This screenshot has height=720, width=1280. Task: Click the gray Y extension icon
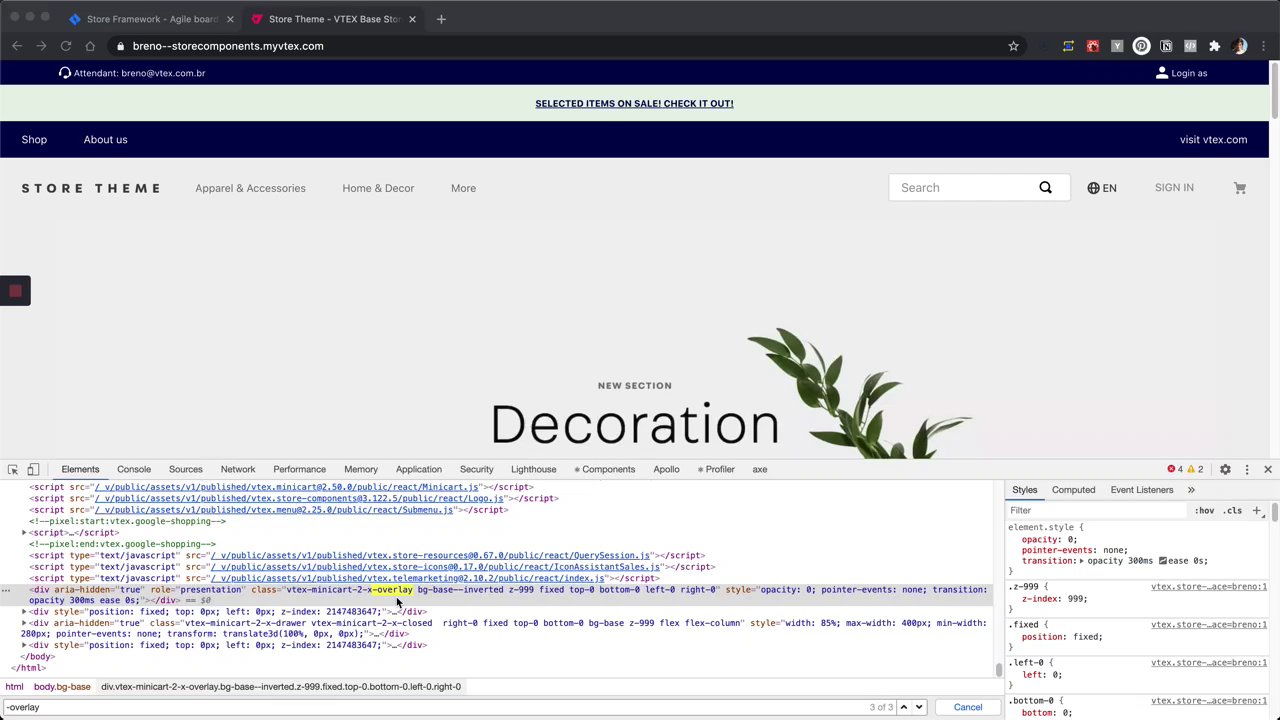coord(1117,46)
